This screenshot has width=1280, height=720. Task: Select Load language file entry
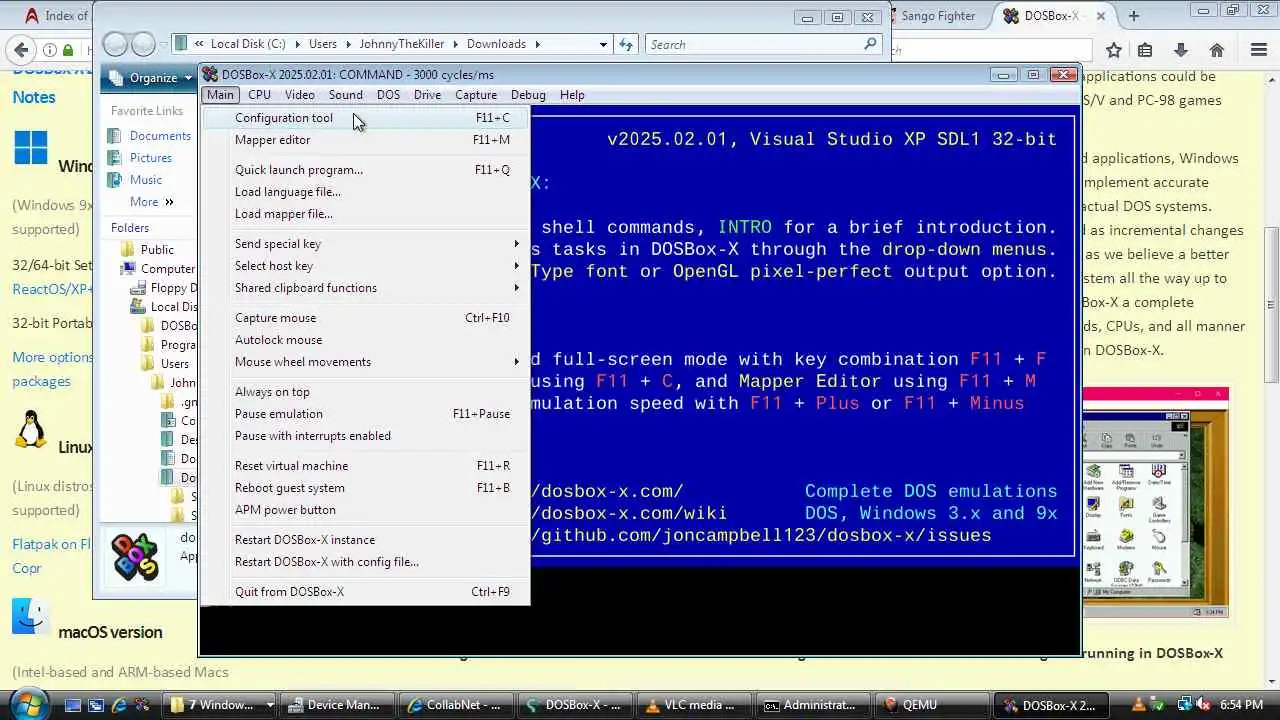point(366,192)
